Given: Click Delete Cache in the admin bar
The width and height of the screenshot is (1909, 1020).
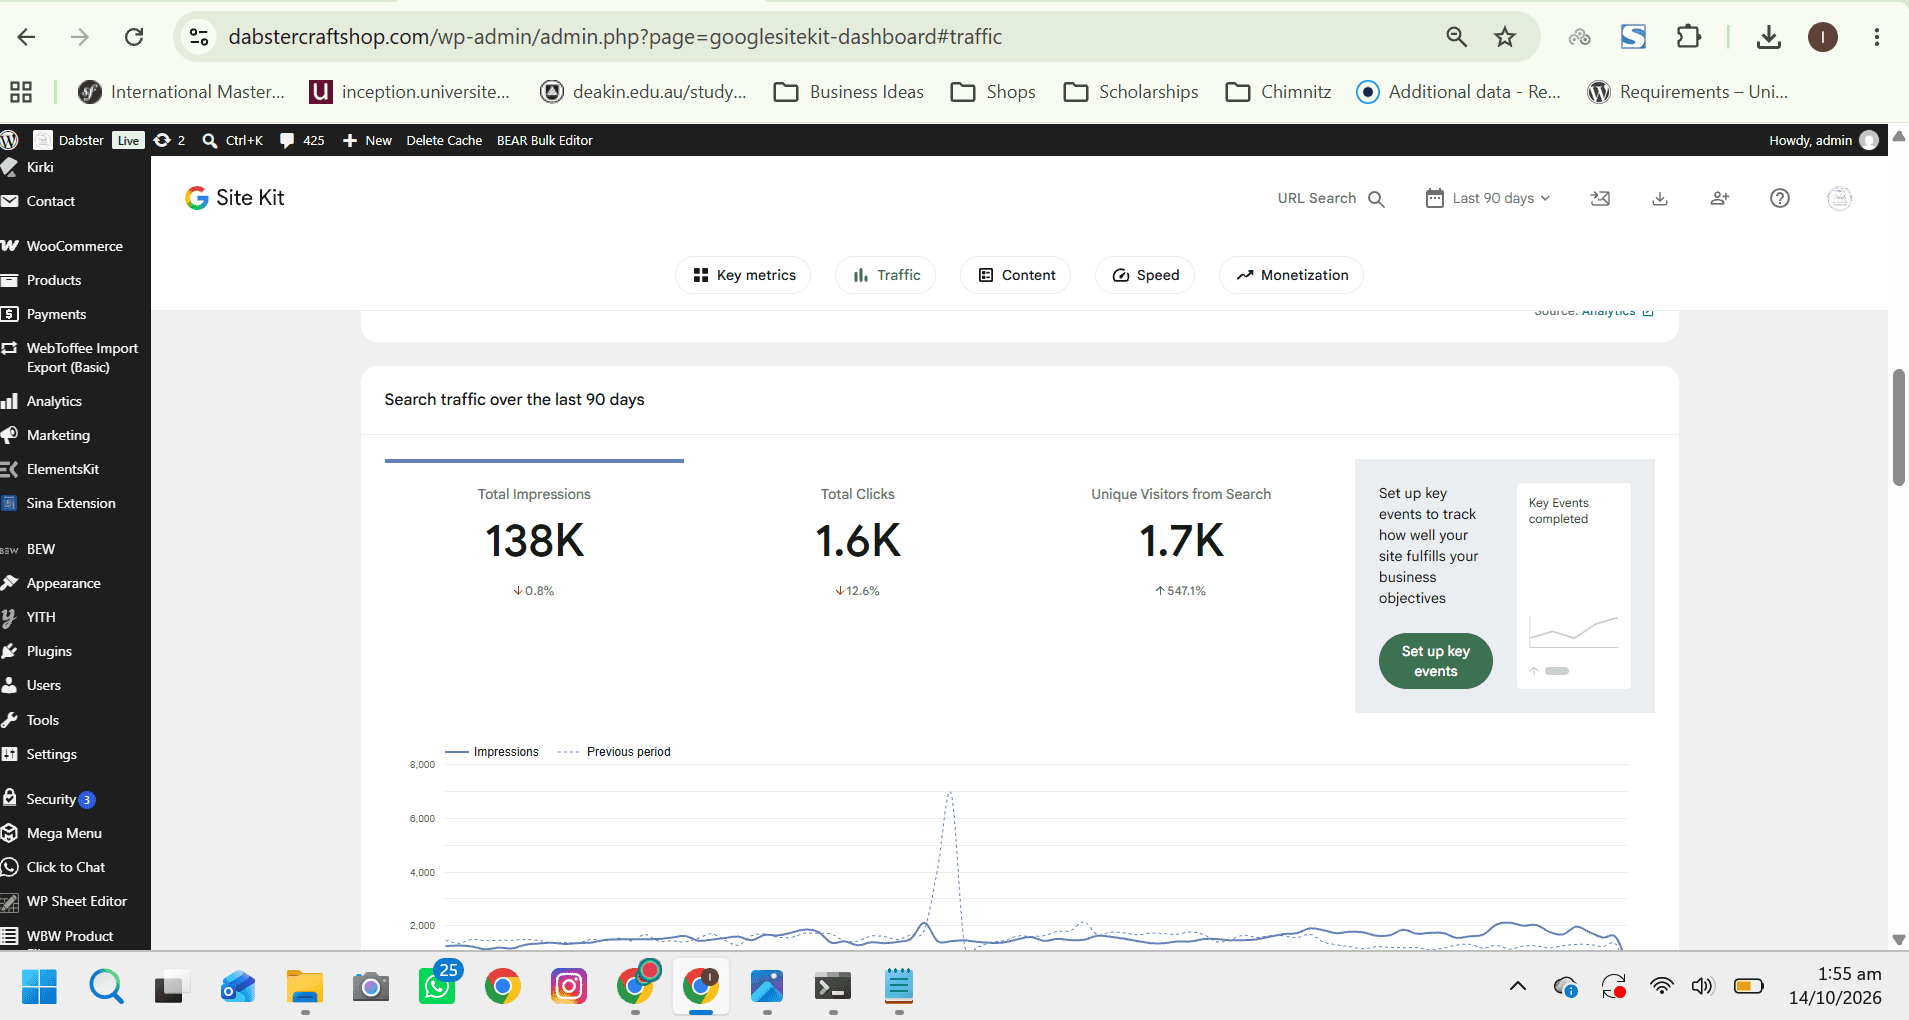Looking at the screenshot, I should pos(444,140).
